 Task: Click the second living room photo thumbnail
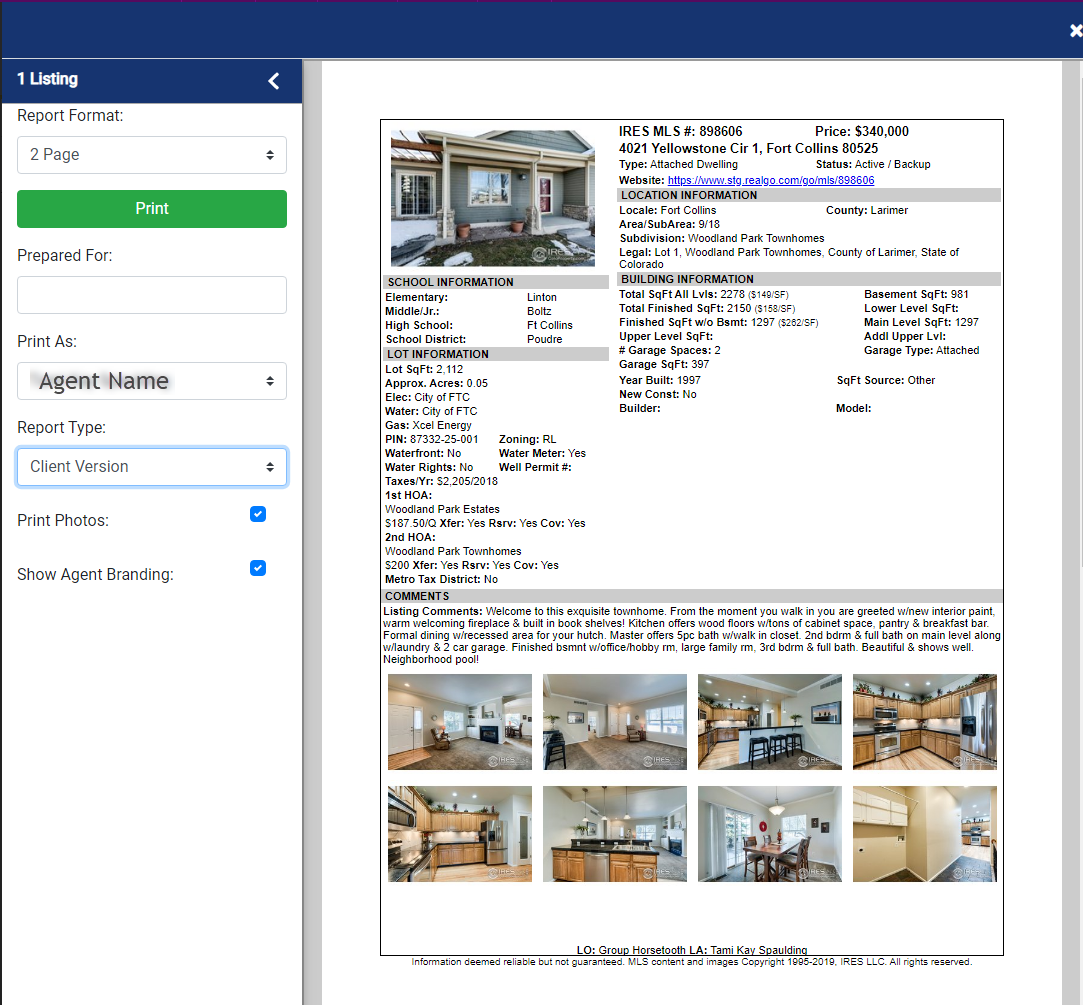coord(614,721)
